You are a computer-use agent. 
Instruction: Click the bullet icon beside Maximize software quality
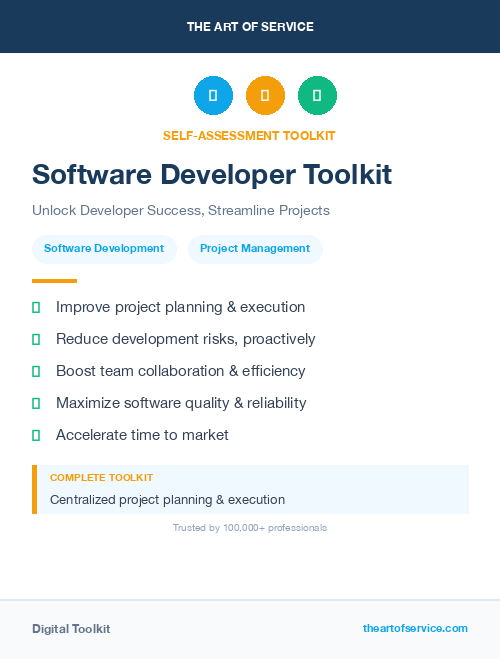click(36, 403)
